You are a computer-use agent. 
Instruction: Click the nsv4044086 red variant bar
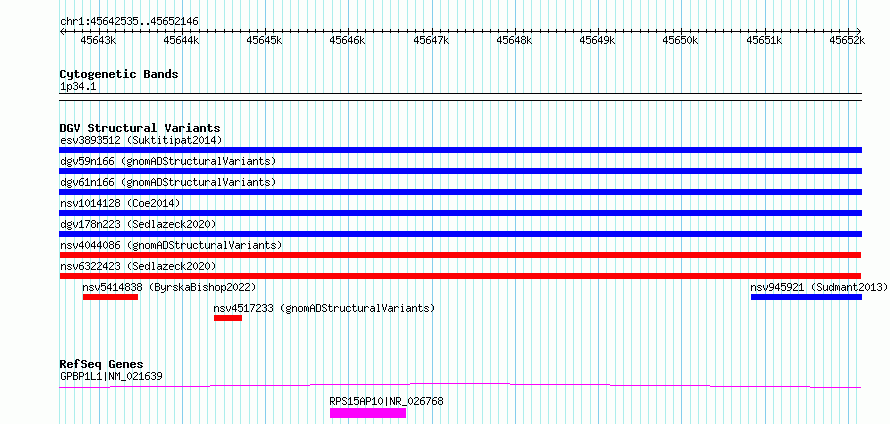(x=460, y=255)
